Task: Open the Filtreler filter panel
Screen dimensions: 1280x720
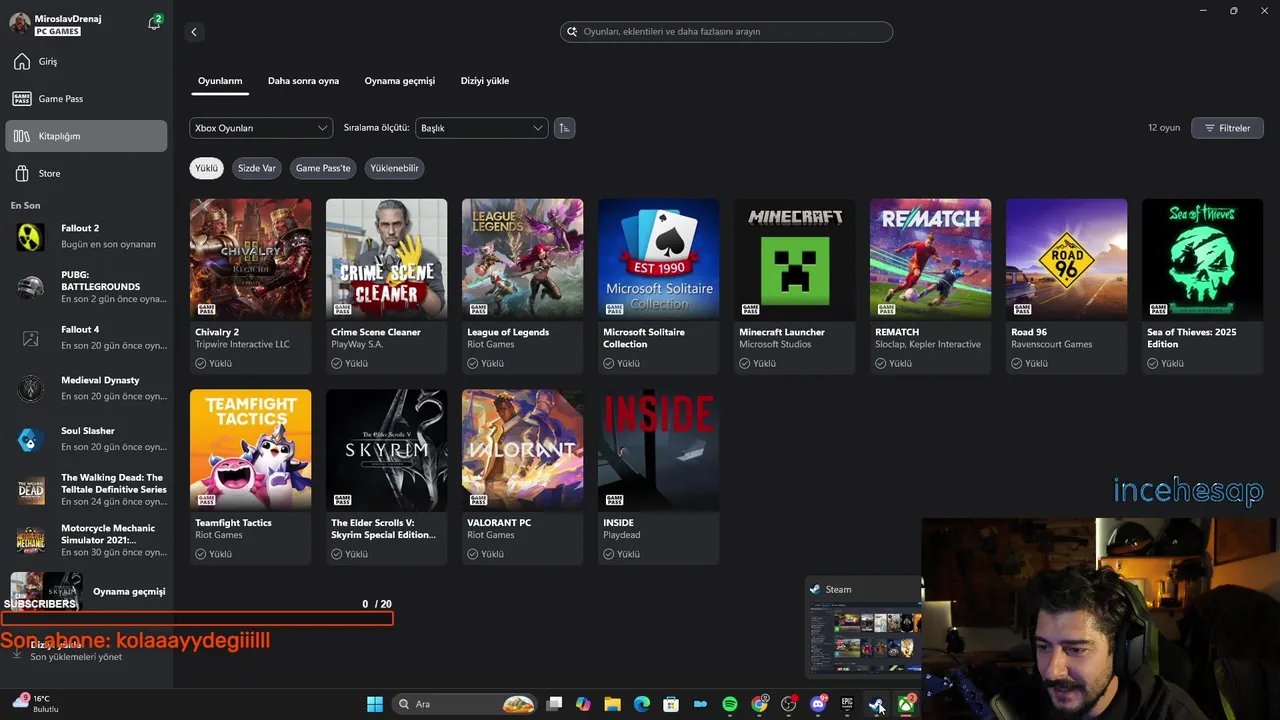Action: click(1227, 128)
